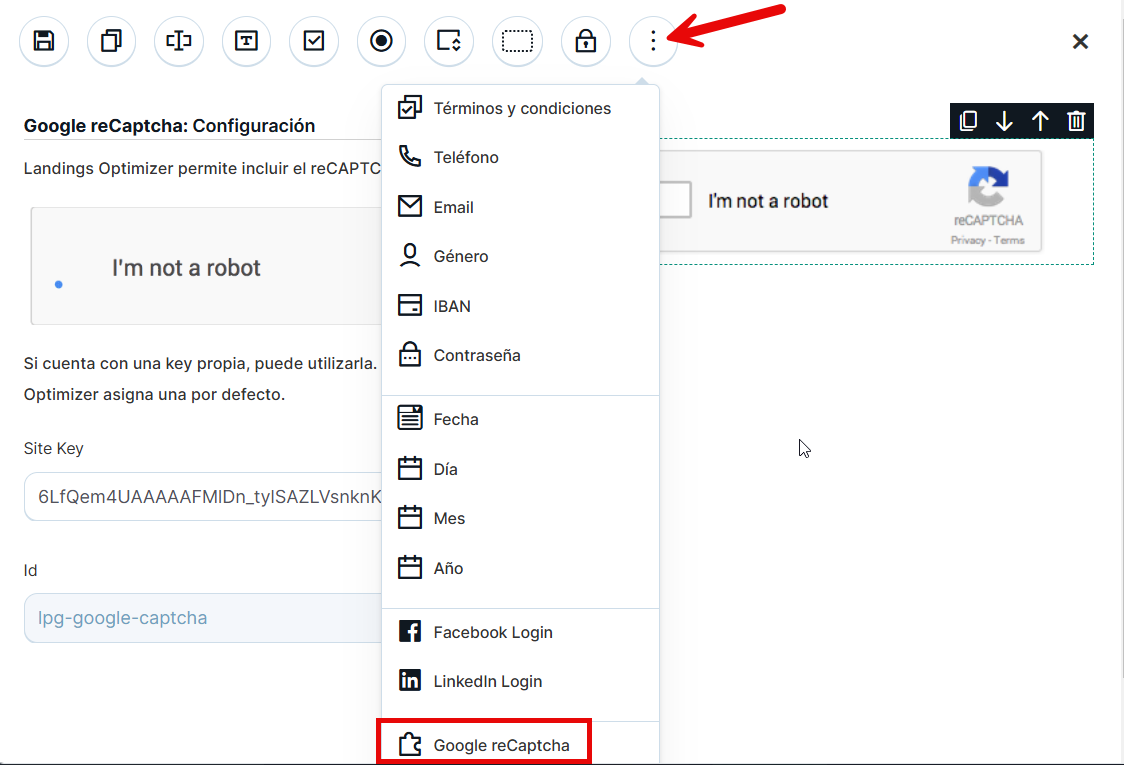Duplicate the selected reCaptcha element
This screenshot has height=765, width=1124.
(x=968, y=121)
